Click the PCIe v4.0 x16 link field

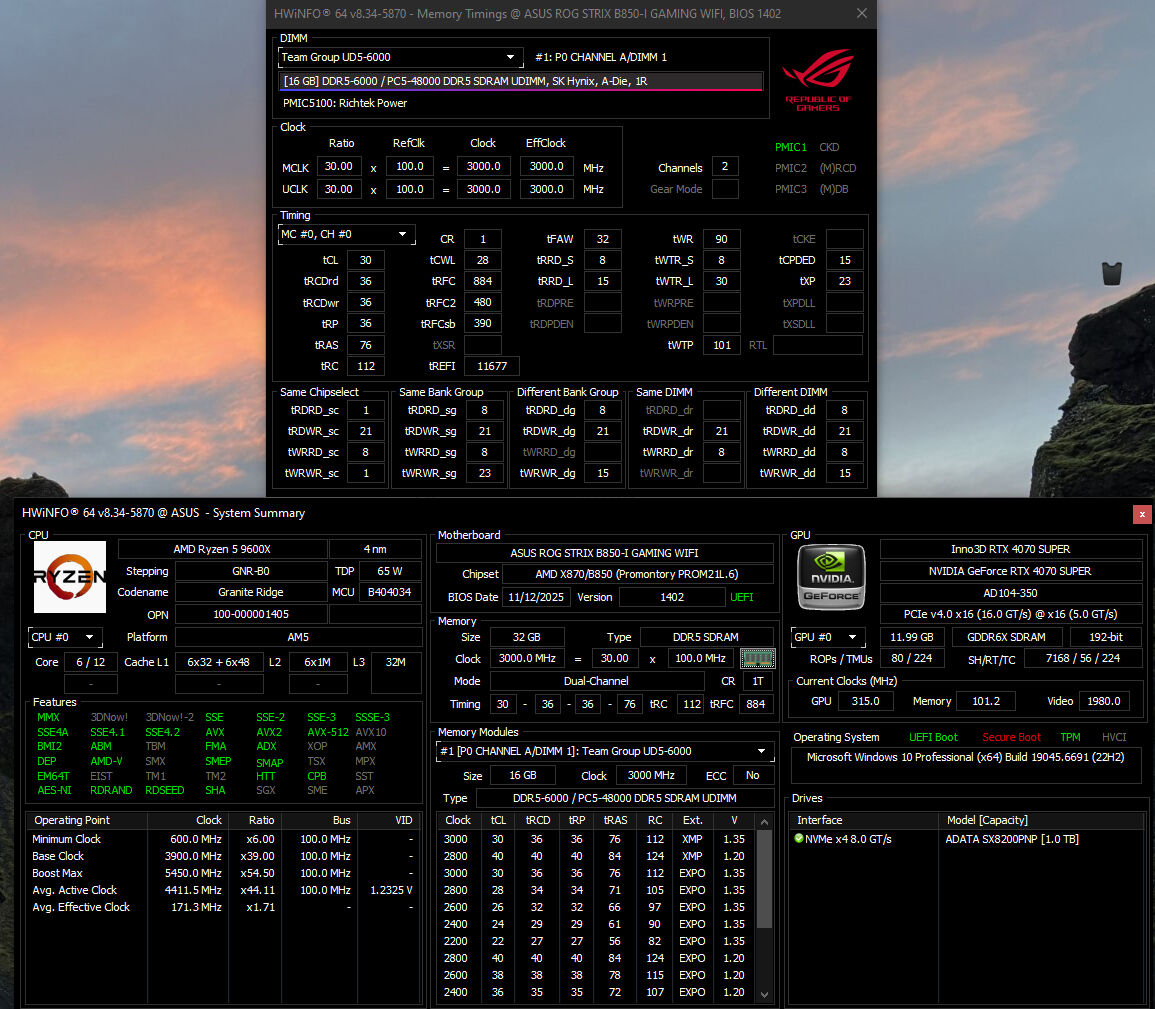coord(1010,614)
